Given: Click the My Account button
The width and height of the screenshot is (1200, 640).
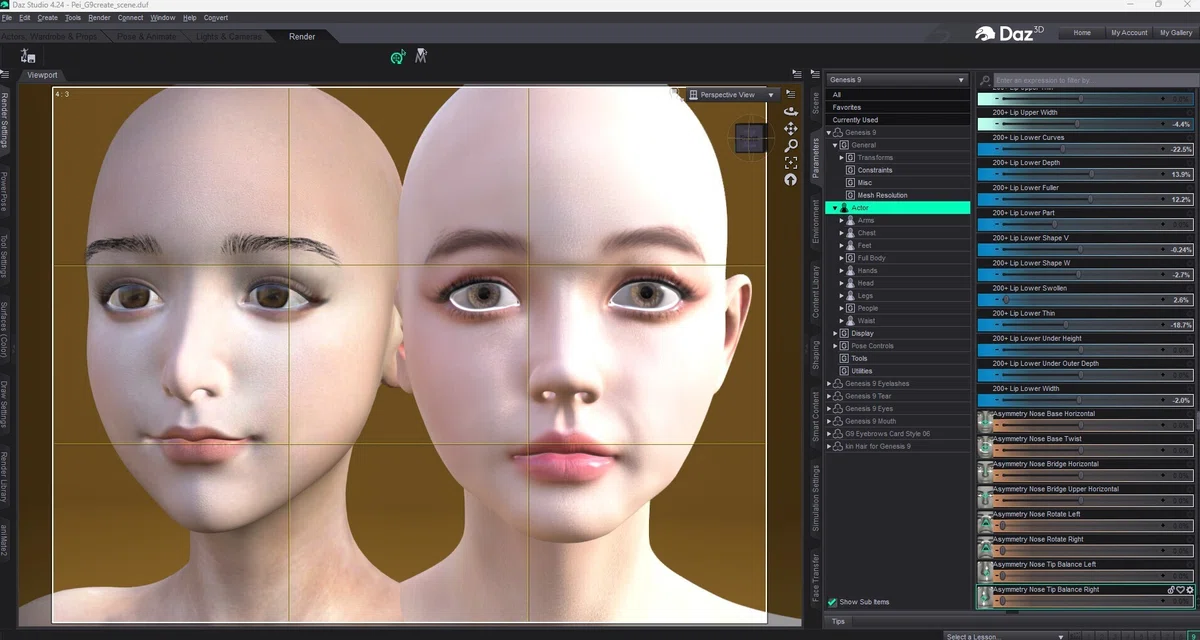Looking at the screenshot, I should 1129,33.
